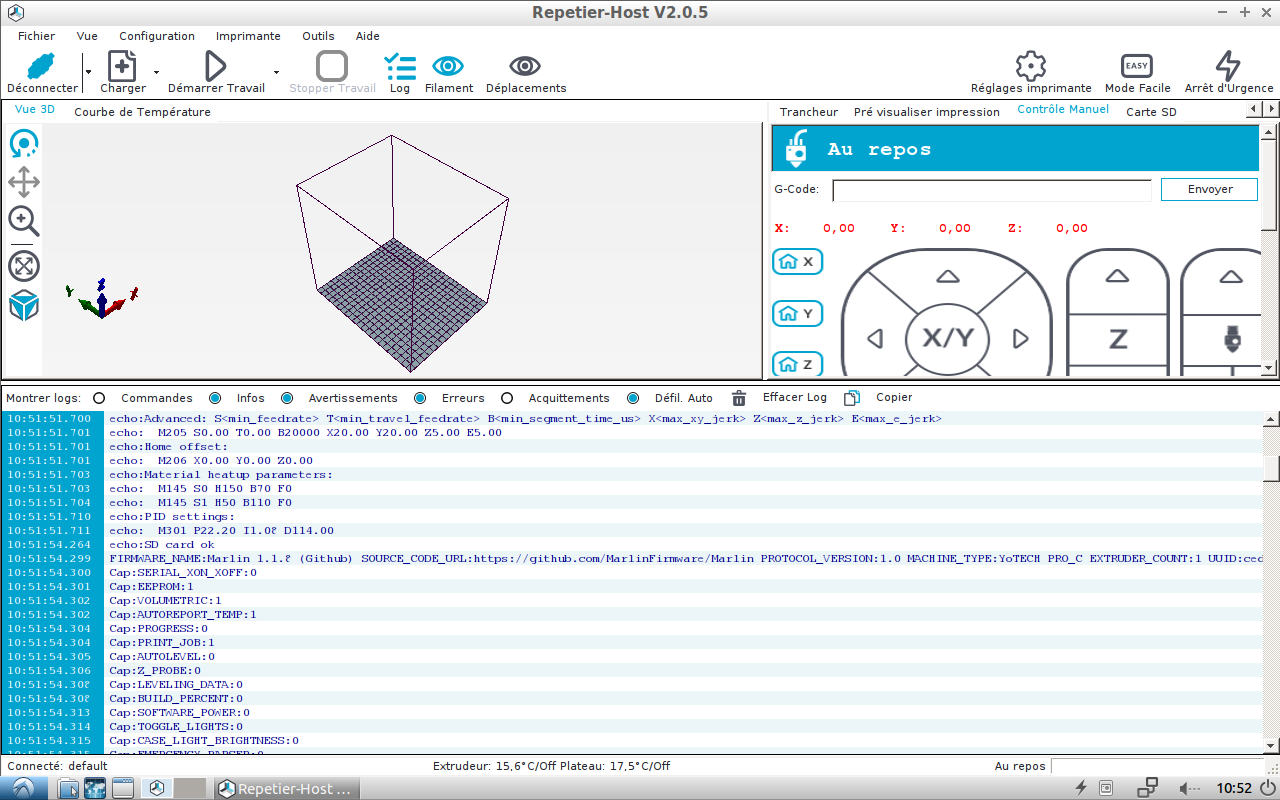Click the isometric cube view icon
The height and width of the screenshot is (800, 1280).
point(24,305)
